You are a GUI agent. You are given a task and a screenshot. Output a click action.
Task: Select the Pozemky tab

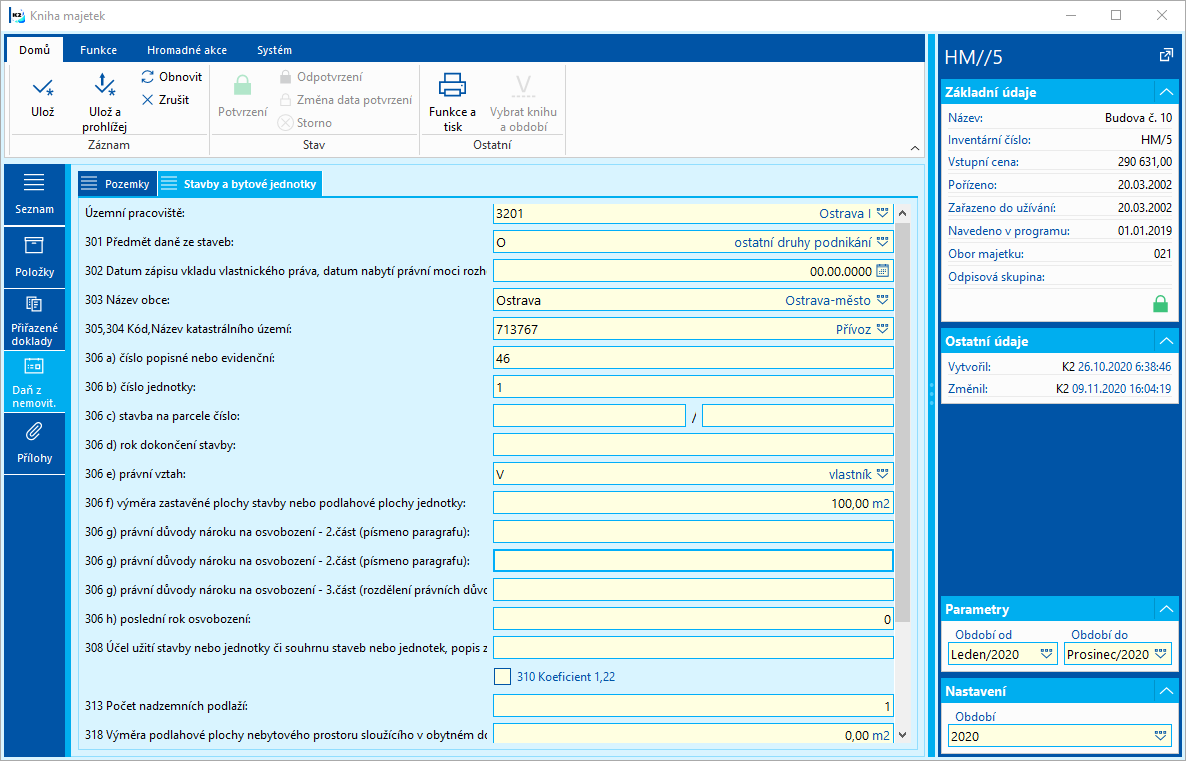117,184
